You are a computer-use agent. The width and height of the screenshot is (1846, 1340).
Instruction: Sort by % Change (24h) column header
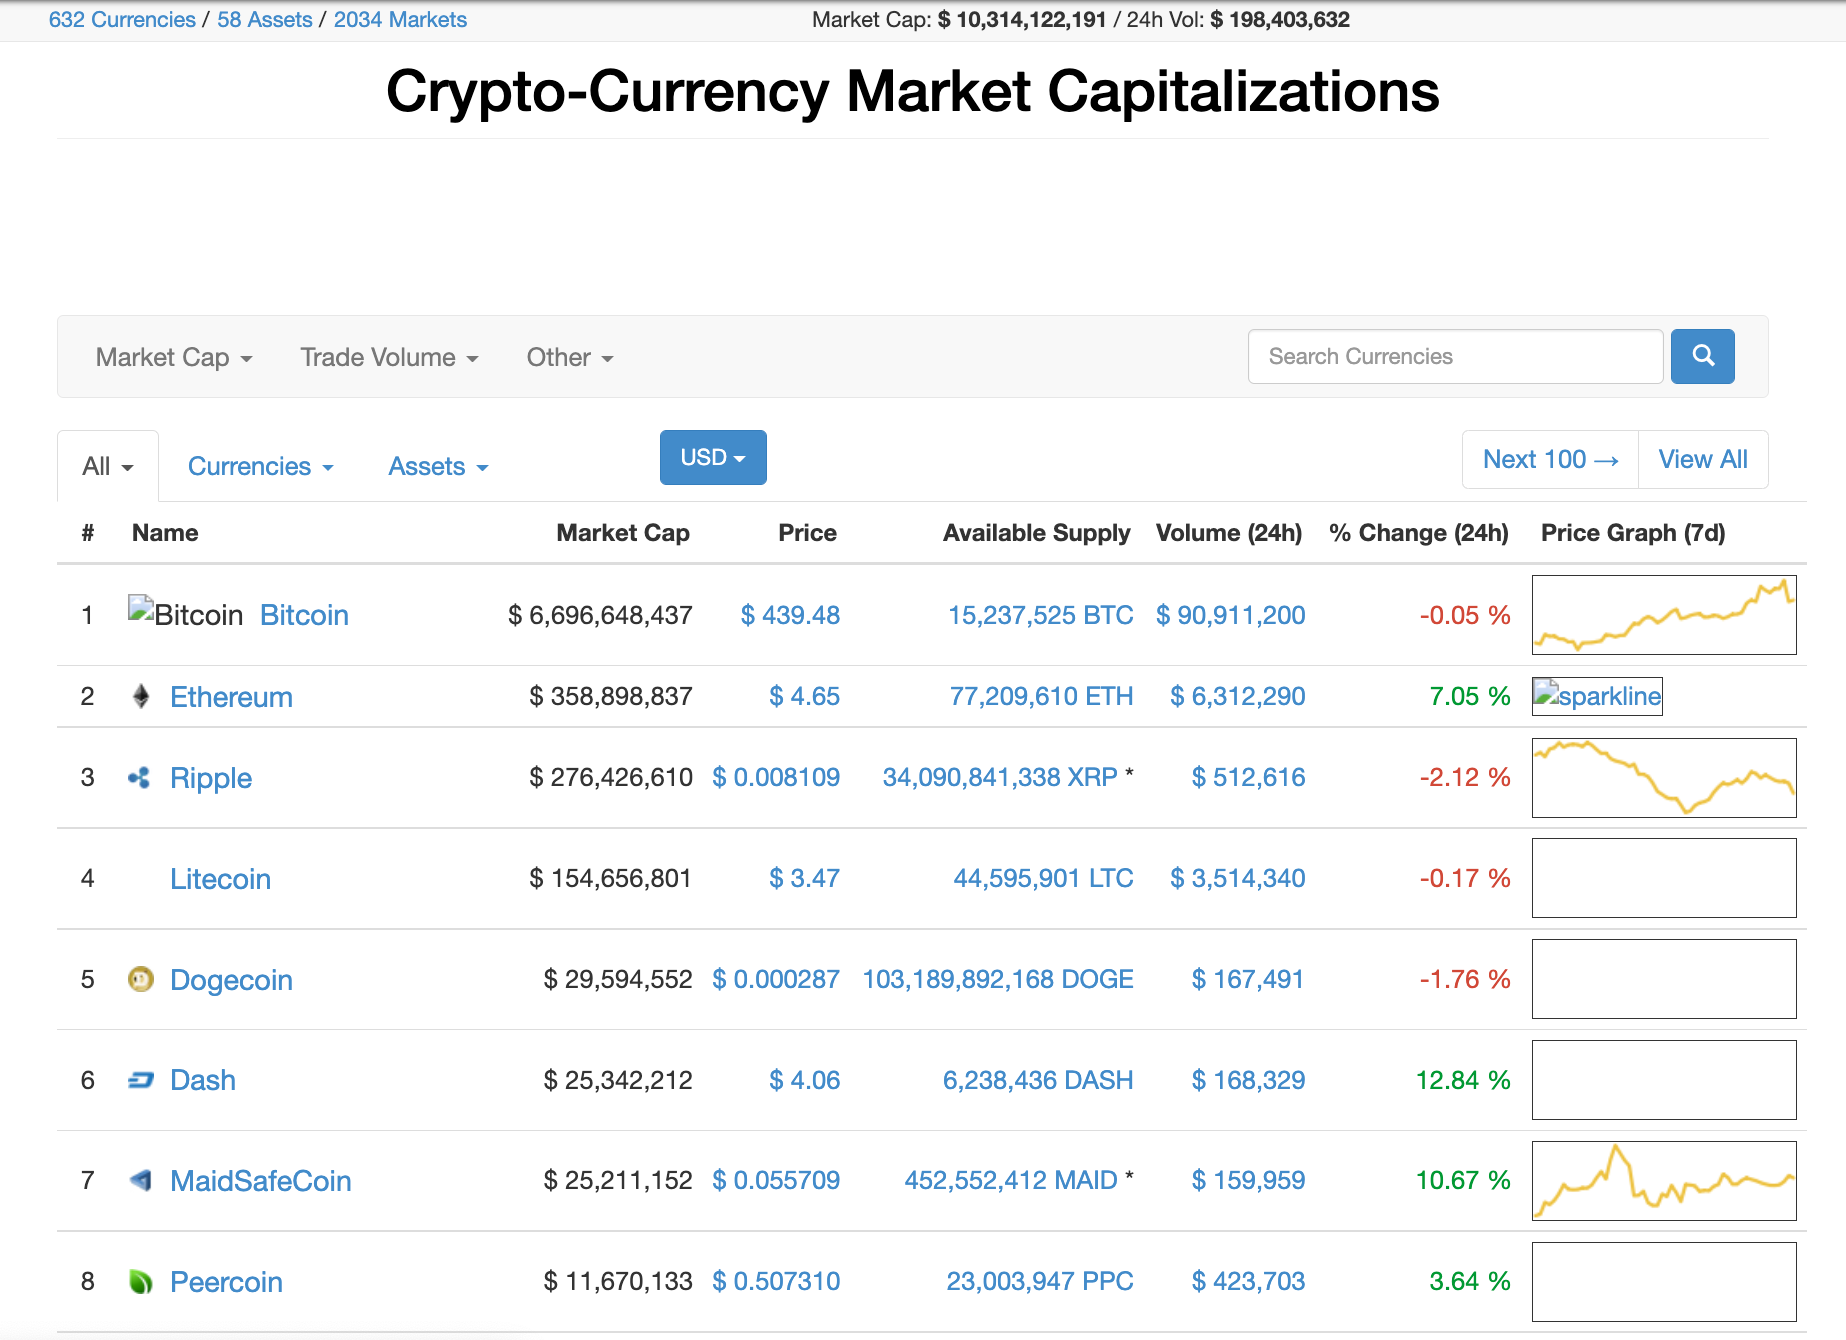pos(1418,533)
